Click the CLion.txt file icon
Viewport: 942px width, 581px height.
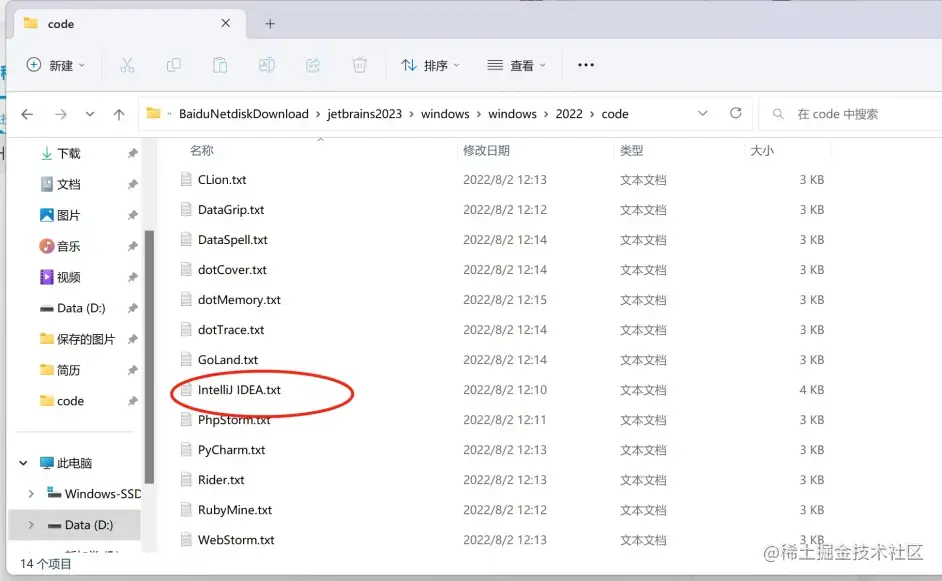[x=186, y=179]
